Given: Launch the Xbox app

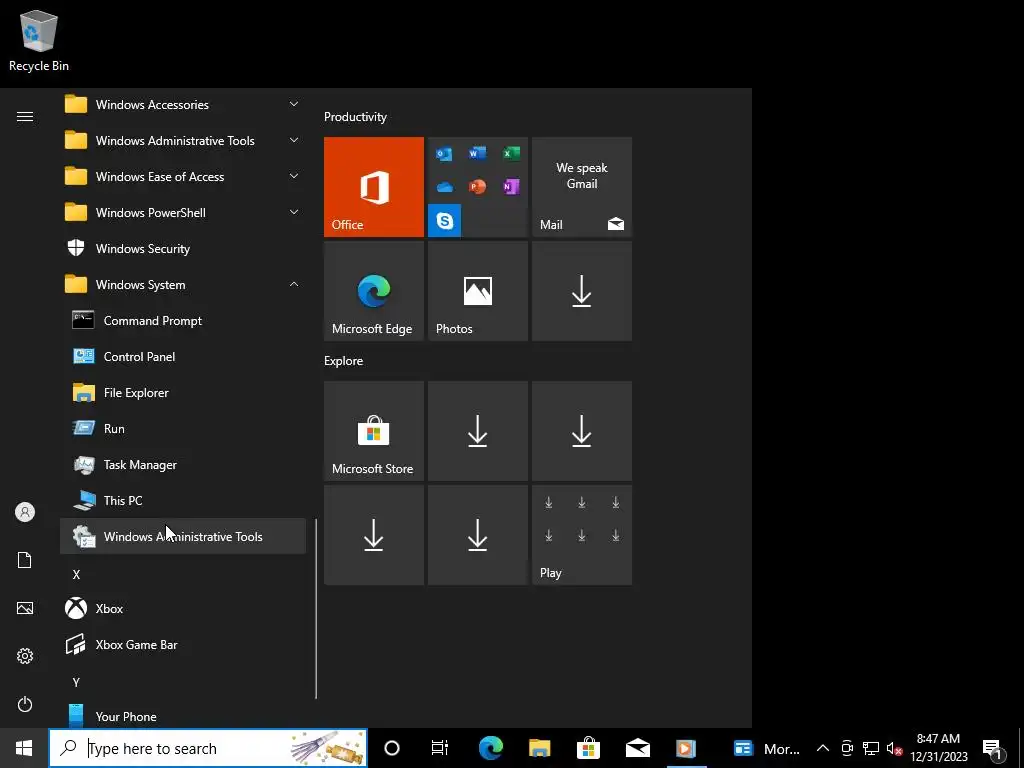Looking at the screenshot, I should tap(183, 609).
